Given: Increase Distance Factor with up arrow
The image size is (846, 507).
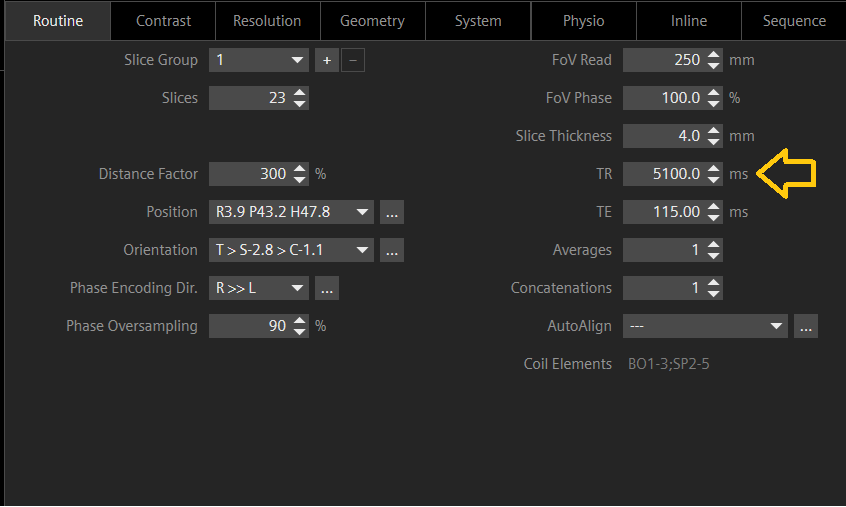Looking at the screenshot, I should click(300, 169).
